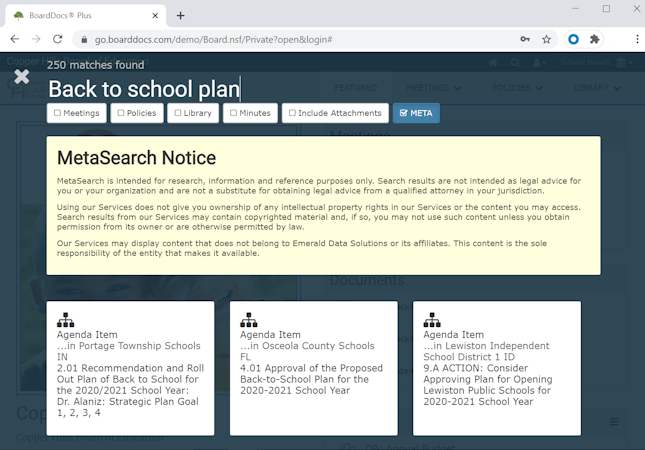
Task: Select the FEATURED tab
Action: (x=356, y=88)
